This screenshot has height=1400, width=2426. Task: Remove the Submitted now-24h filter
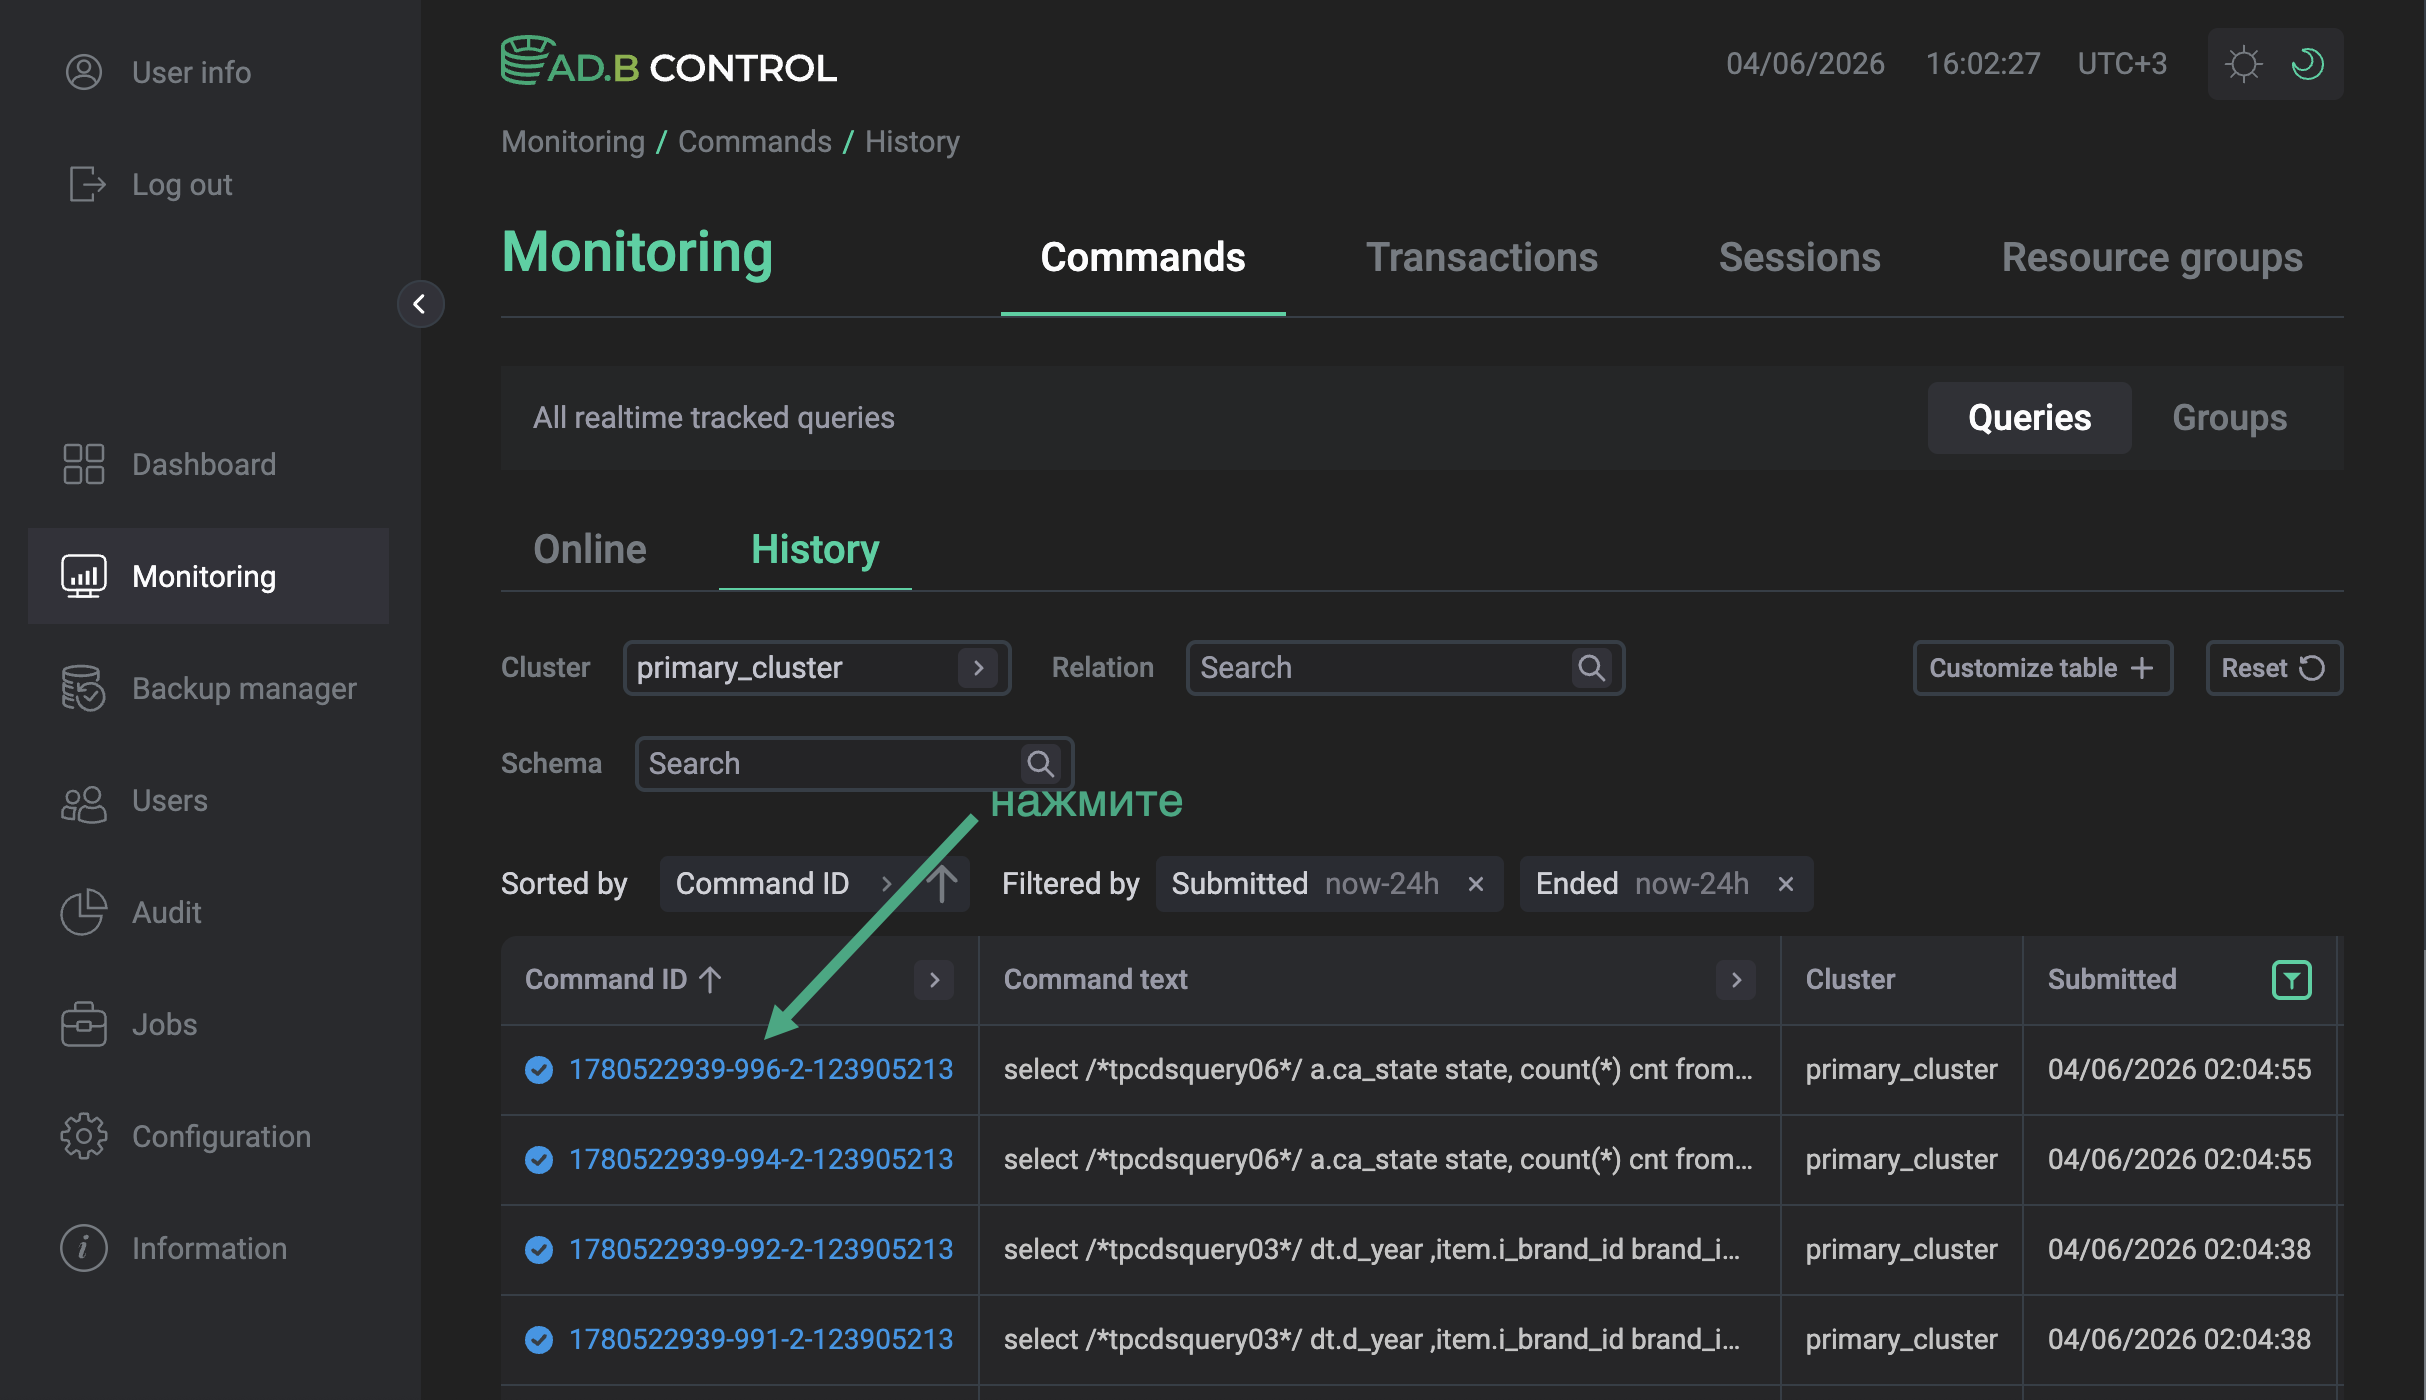(x=1476, y=884)
